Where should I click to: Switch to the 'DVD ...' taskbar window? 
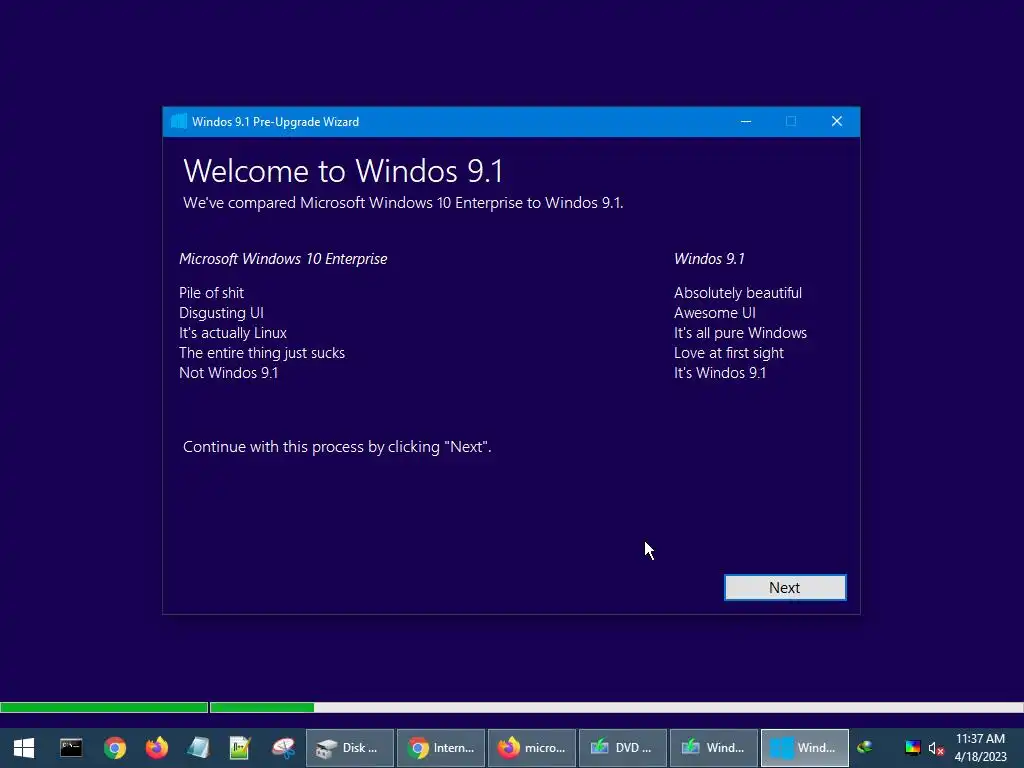pyautogui.click(x=622, y=747)
